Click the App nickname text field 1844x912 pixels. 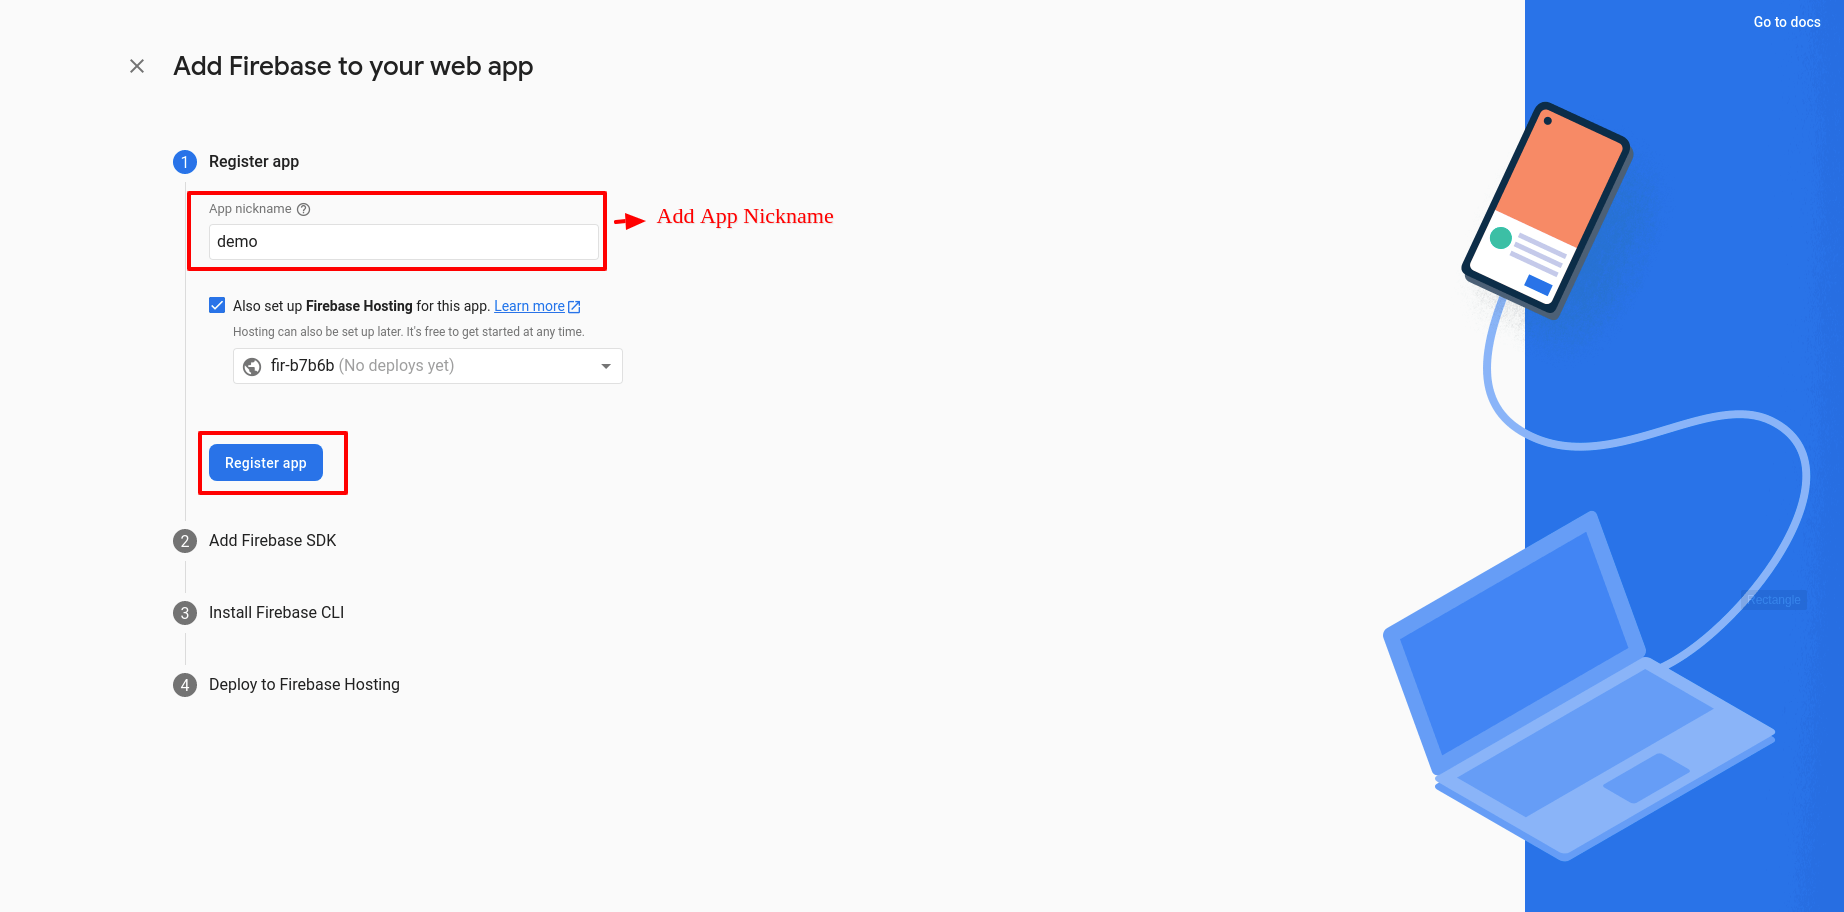coord(403,242)
